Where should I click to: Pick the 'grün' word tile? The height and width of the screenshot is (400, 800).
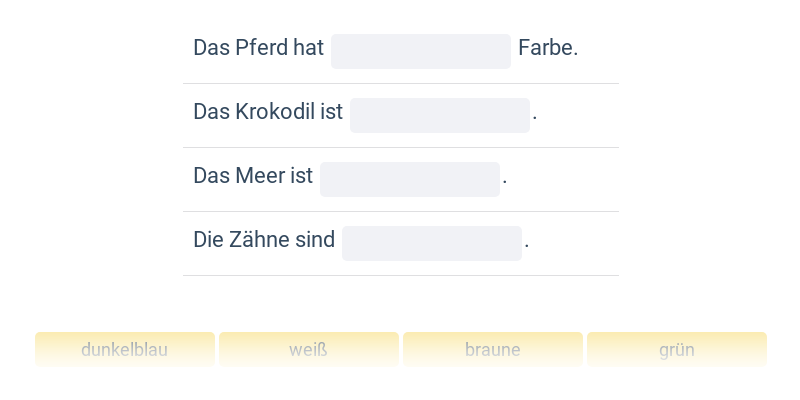coord(677,350)
